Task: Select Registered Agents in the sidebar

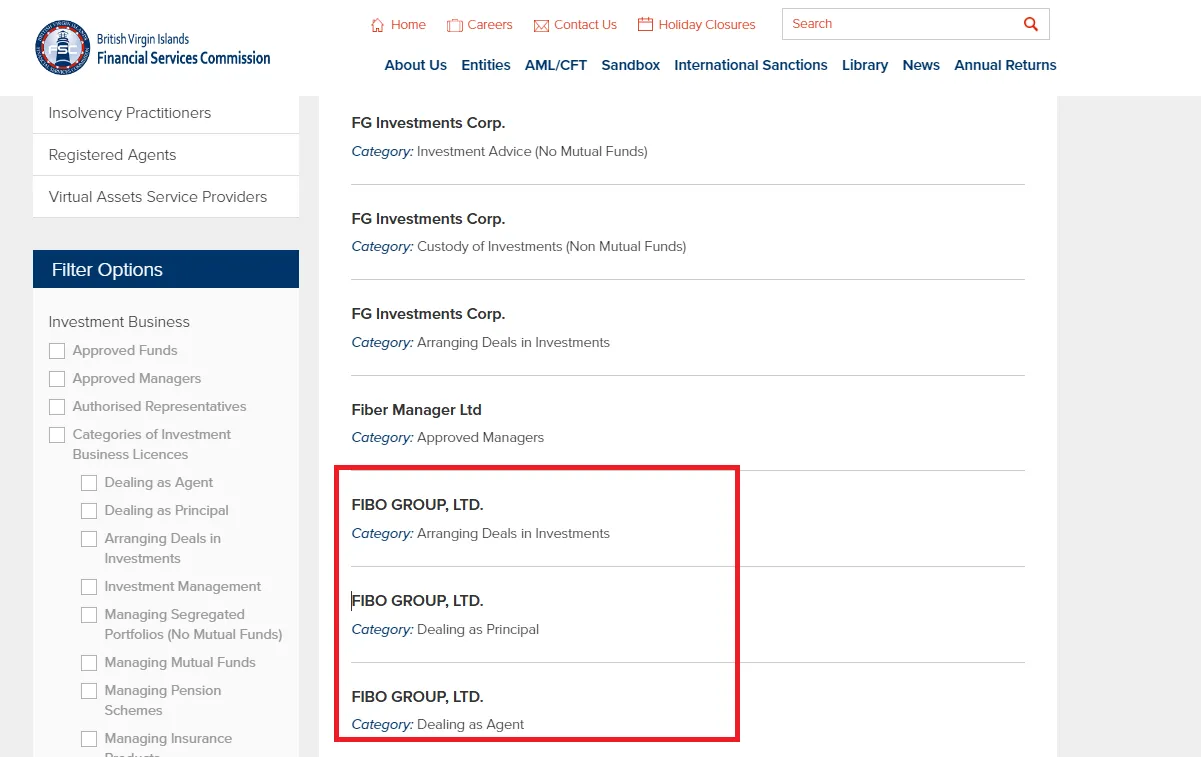Action: (112, 155)
